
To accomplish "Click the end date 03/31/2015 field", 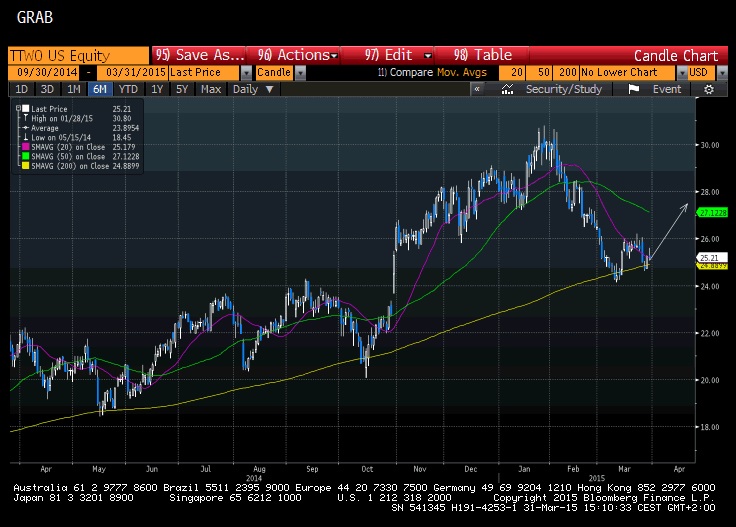I will click(133, 72).
